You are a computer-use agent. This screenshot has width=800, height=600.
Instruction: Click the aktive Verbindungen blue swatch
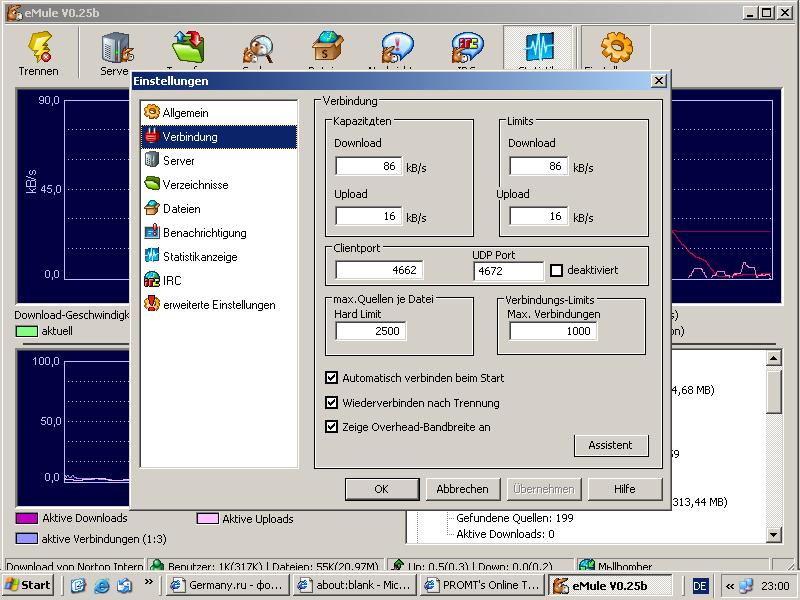(x=27, y=539)
